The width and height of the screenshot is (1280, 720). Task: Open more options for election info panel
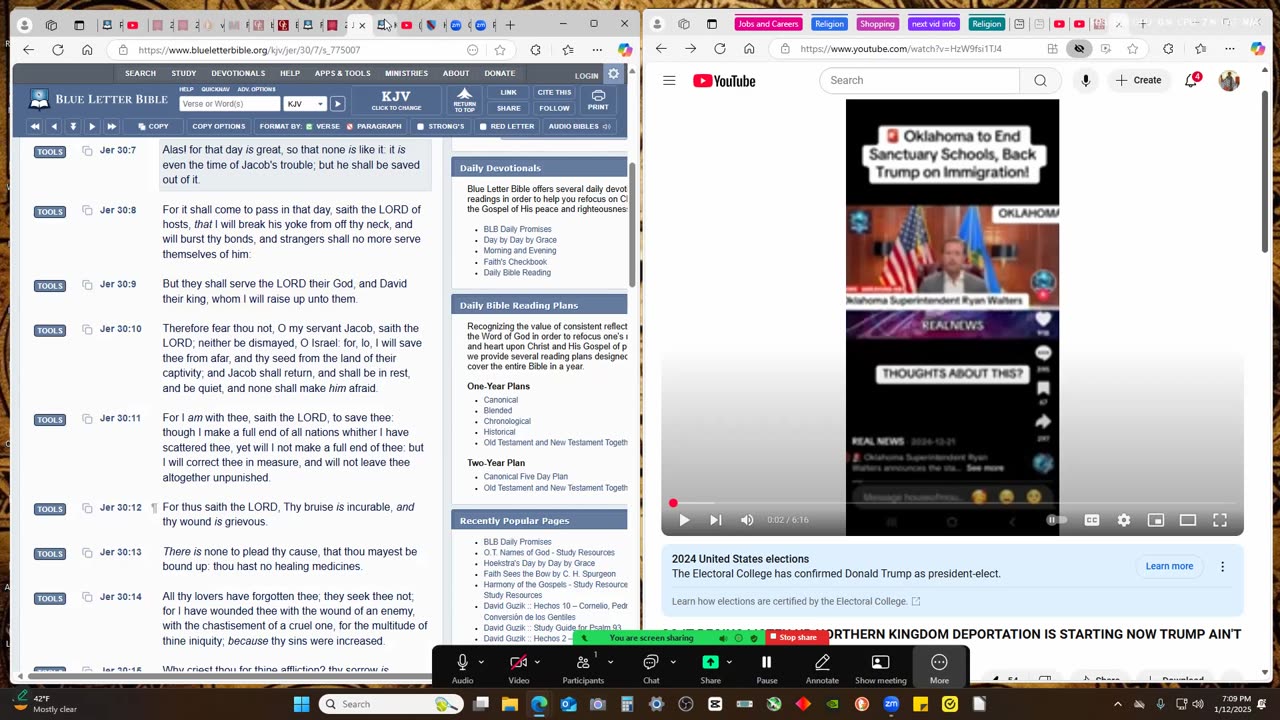[x=1222, y=567]
